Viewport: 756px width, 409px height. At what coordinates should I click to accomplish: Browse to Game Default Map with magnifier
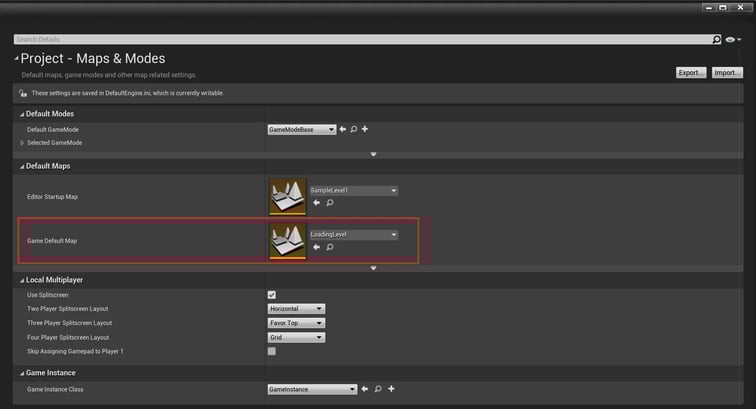pos(330,247)
